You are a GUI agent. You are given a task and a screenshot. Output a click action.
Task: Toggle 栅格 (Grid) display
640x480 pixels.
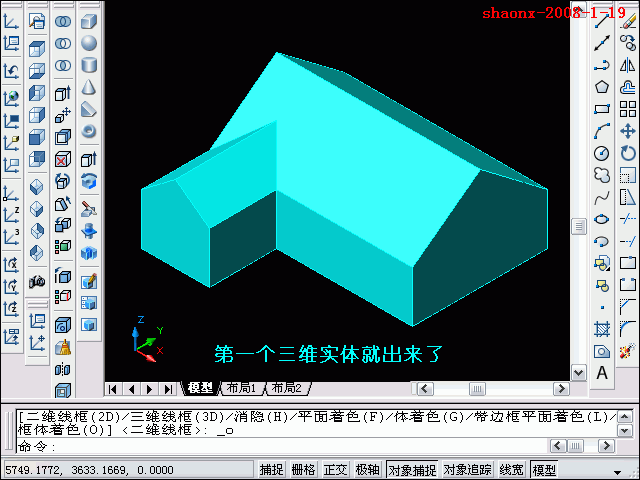(x=303, y=469)
